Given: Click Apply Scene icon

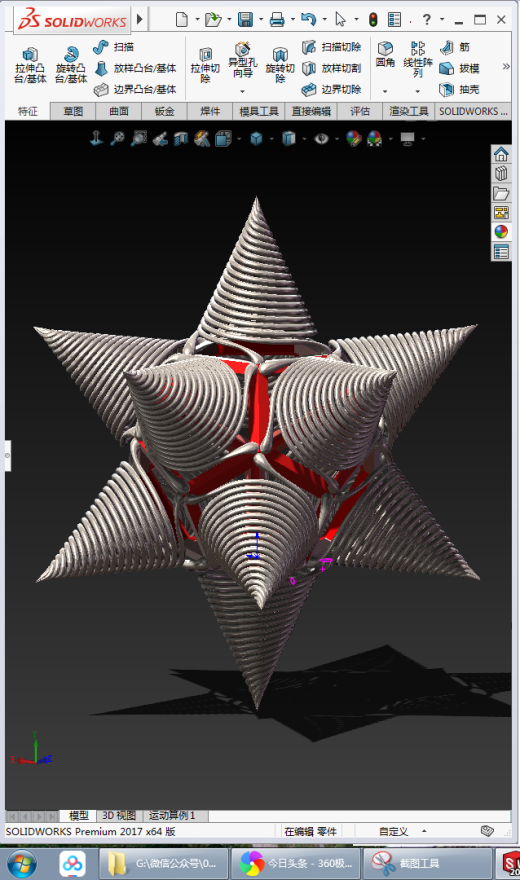Looking at the screenshot, I should (x=374, y=138).
